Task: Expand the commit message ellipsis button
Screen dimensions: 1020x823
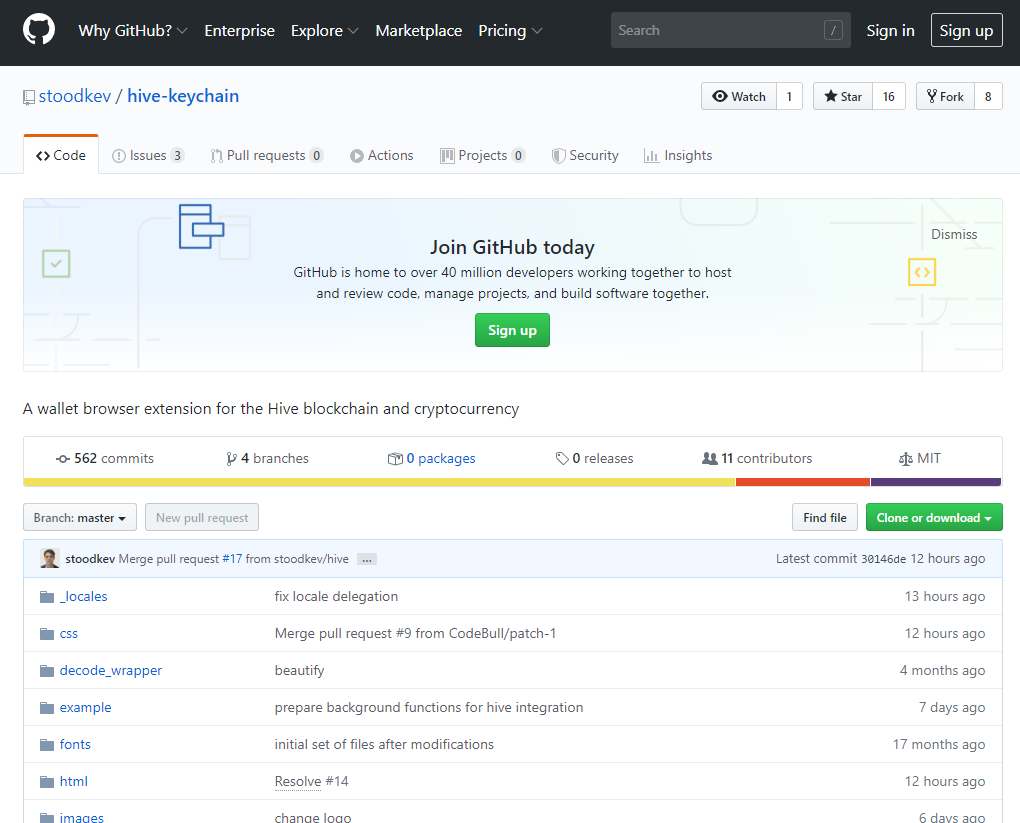Action: click(367, 560)
